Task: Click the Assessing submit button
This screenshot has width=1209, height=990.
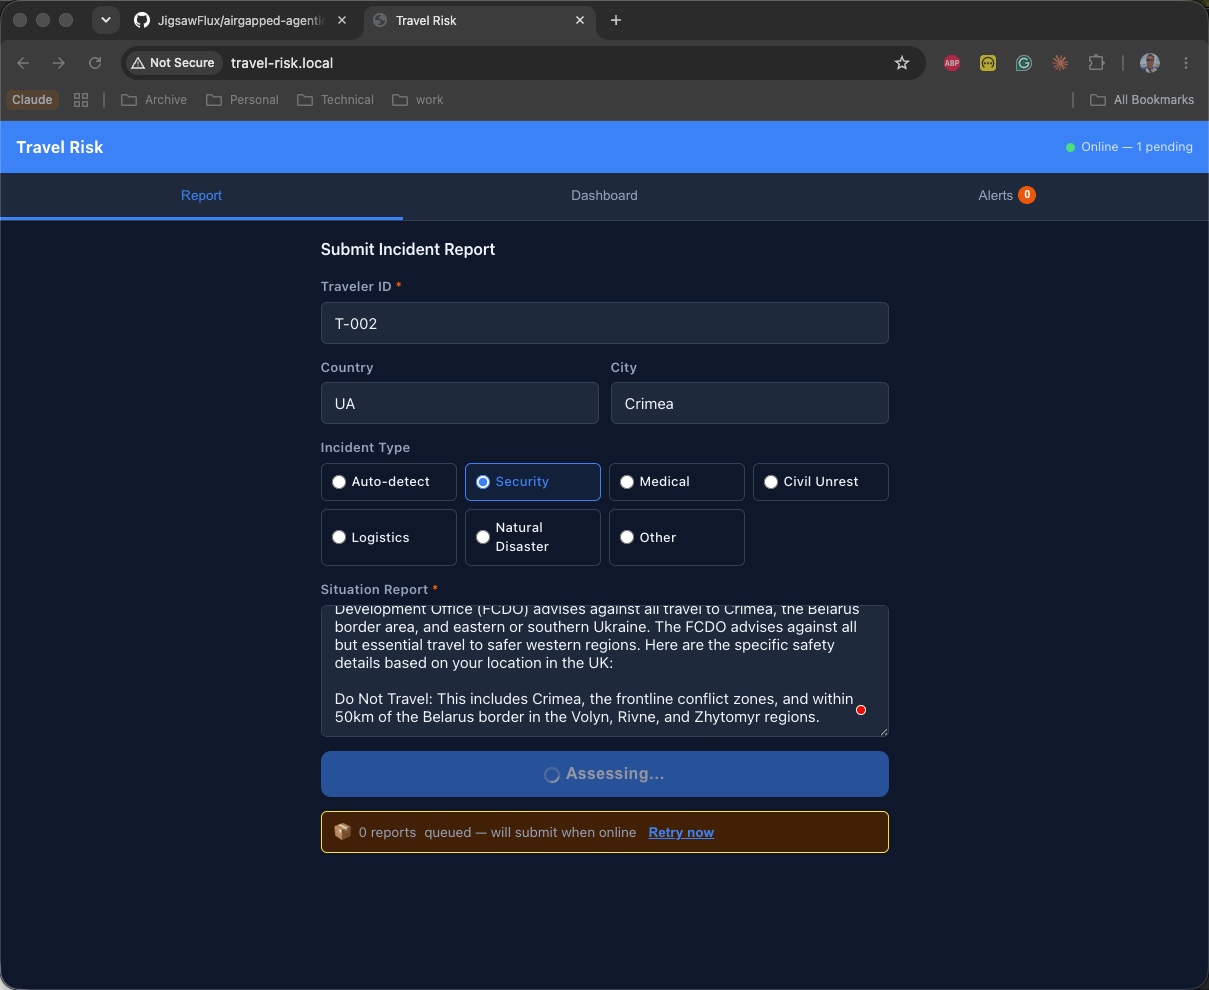Action: click(x=605, y=774)
